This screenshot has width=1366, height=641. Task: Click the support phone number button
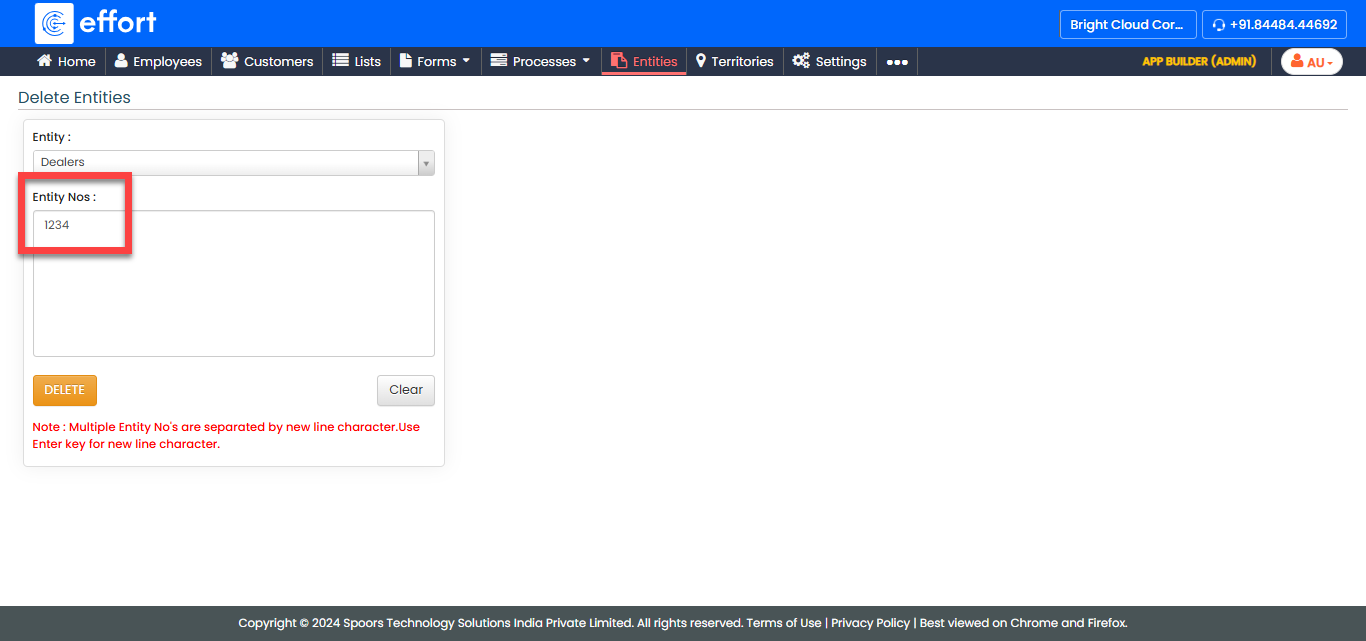pyautogui.click(x=1274, y=25)
